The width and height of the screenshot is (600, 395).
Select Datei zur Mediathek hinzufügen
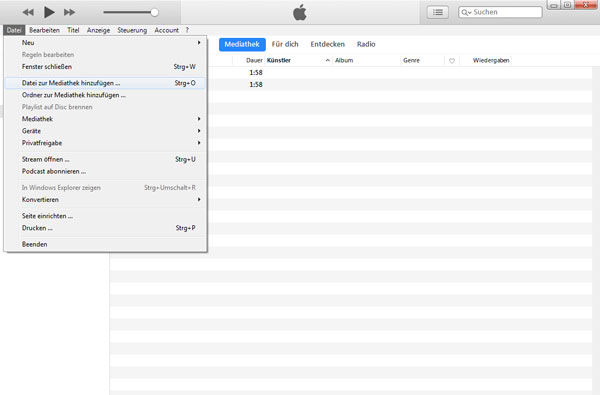(105, 83)
